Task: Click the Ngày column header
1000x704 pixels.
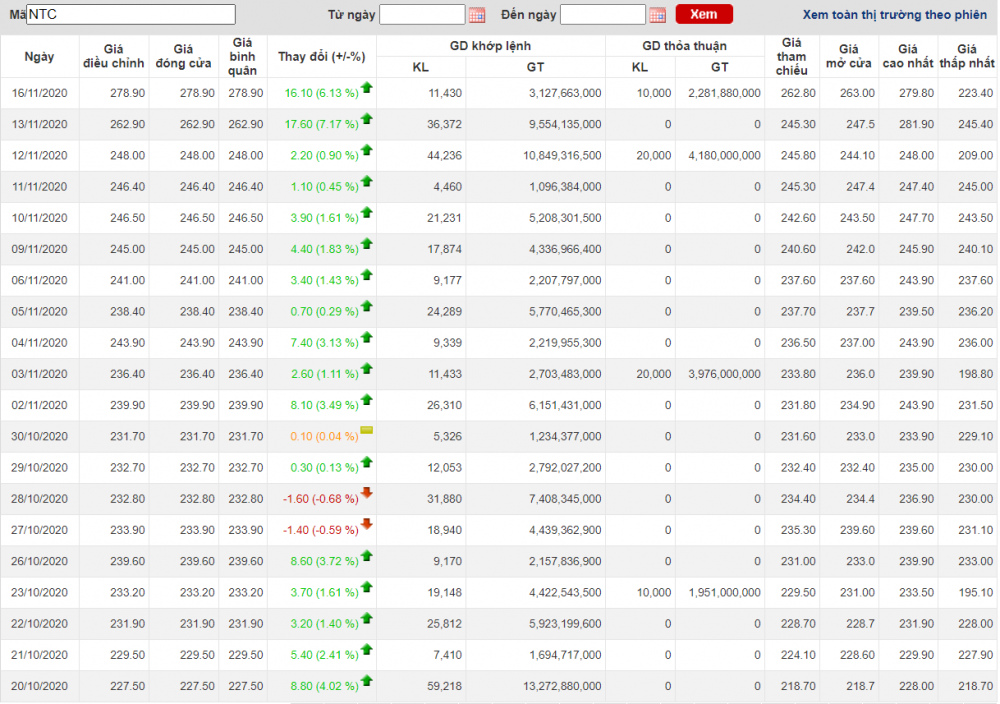Action: [40, 57]
